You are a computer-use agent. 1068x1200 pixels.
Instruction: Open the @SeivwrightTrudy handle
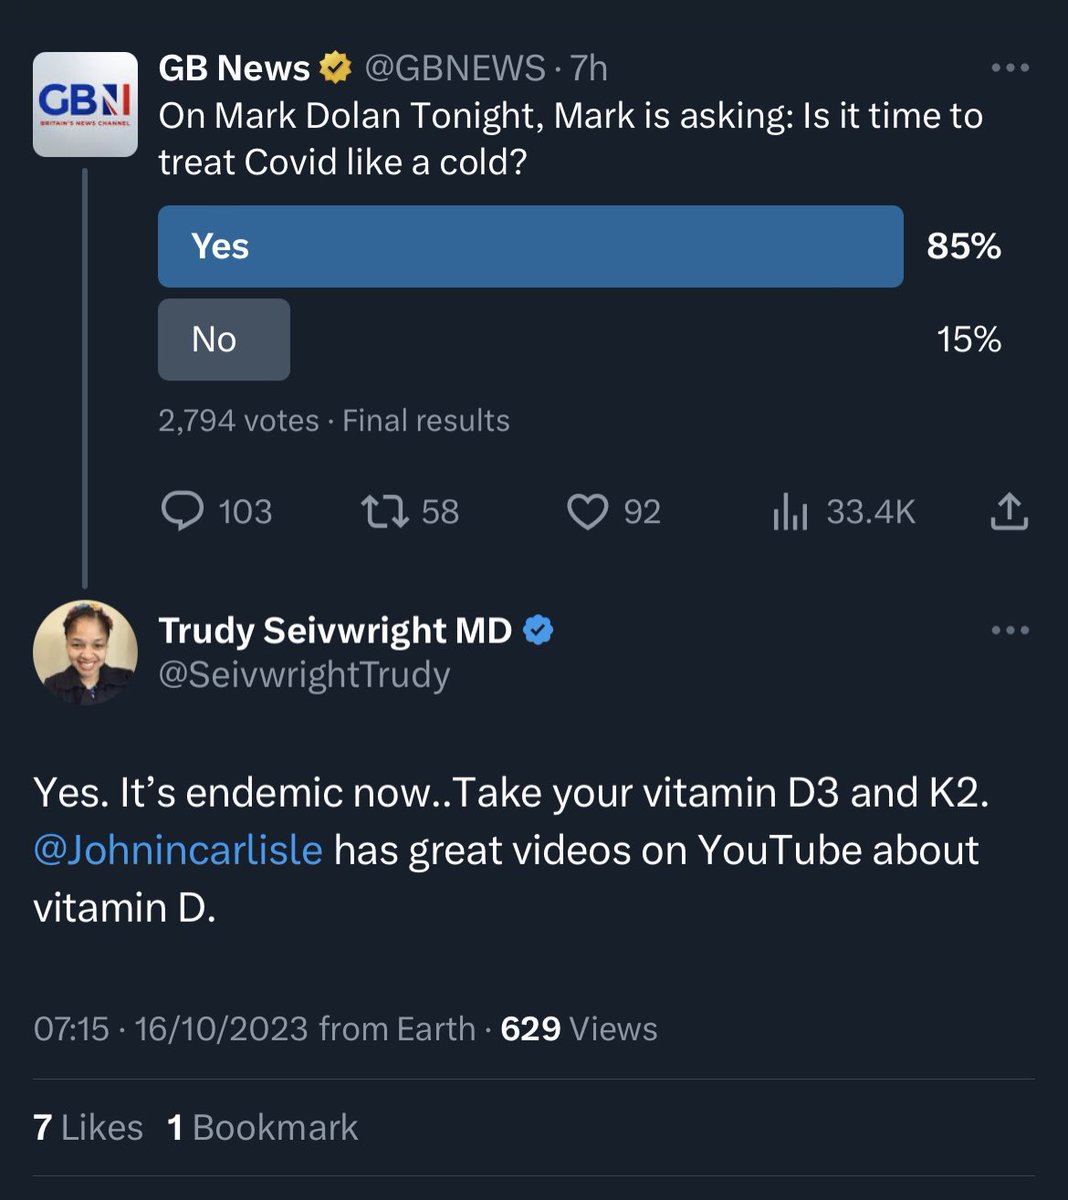[x=304, y=675]
